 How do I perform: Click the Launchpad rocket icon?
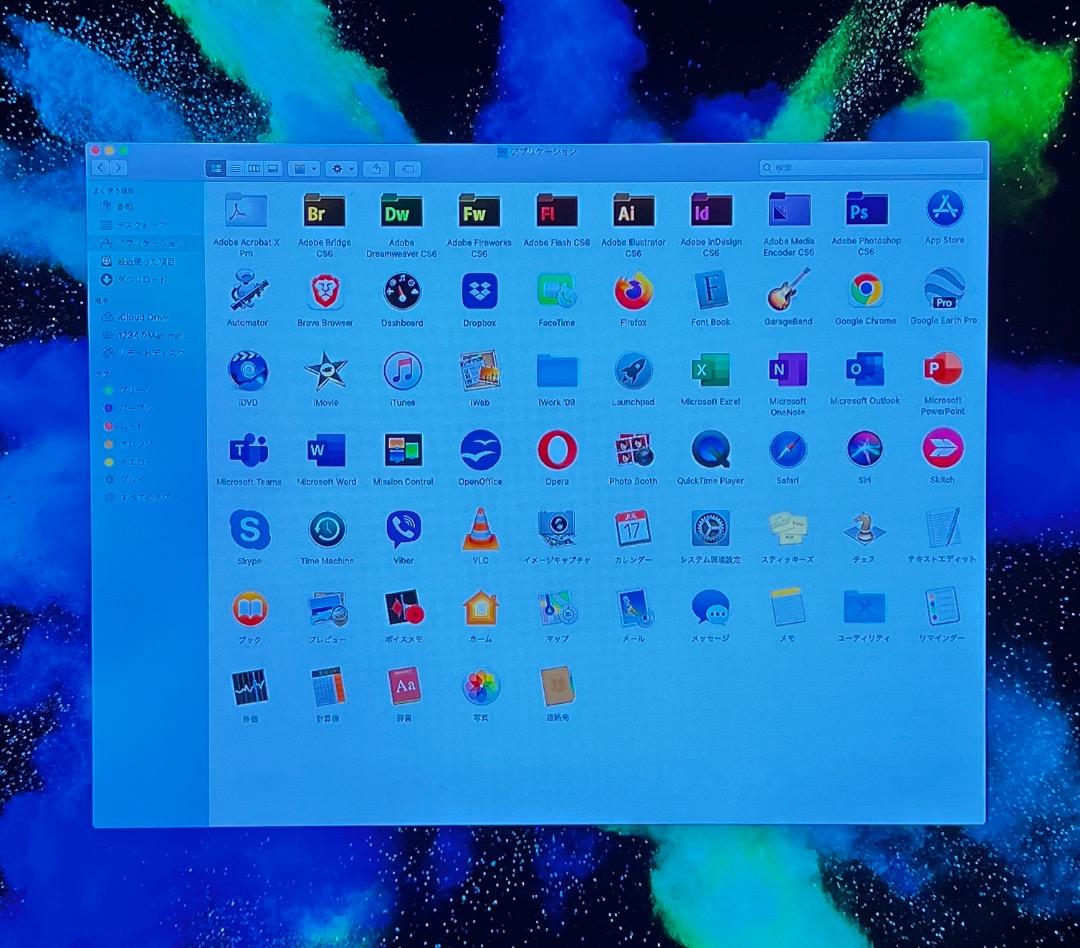coord(633,371)
